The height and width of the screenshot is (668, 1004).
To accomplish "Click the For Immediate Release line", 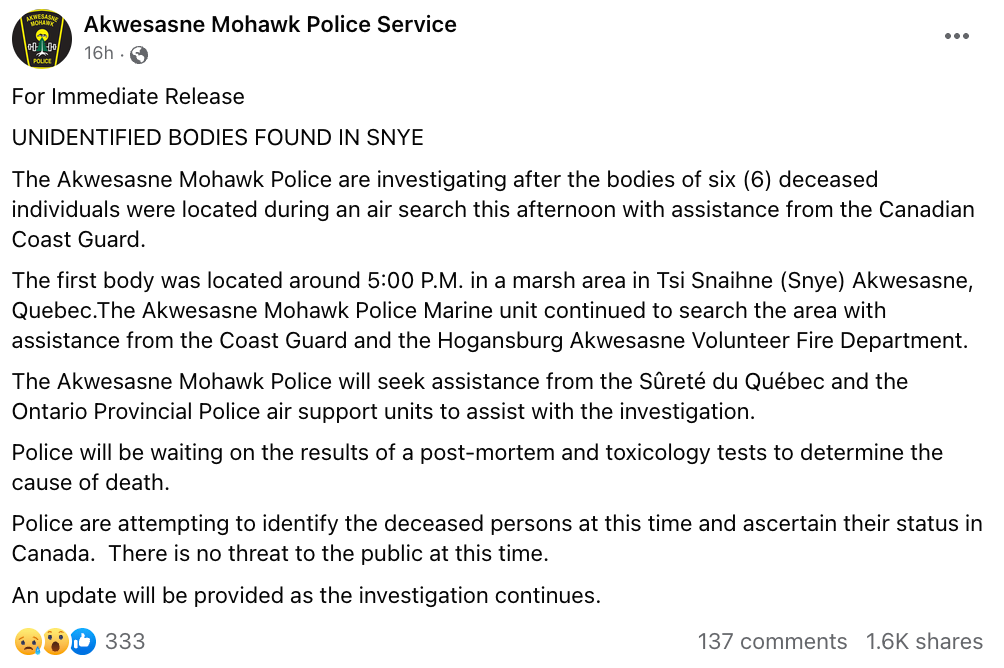I will 128,97.
